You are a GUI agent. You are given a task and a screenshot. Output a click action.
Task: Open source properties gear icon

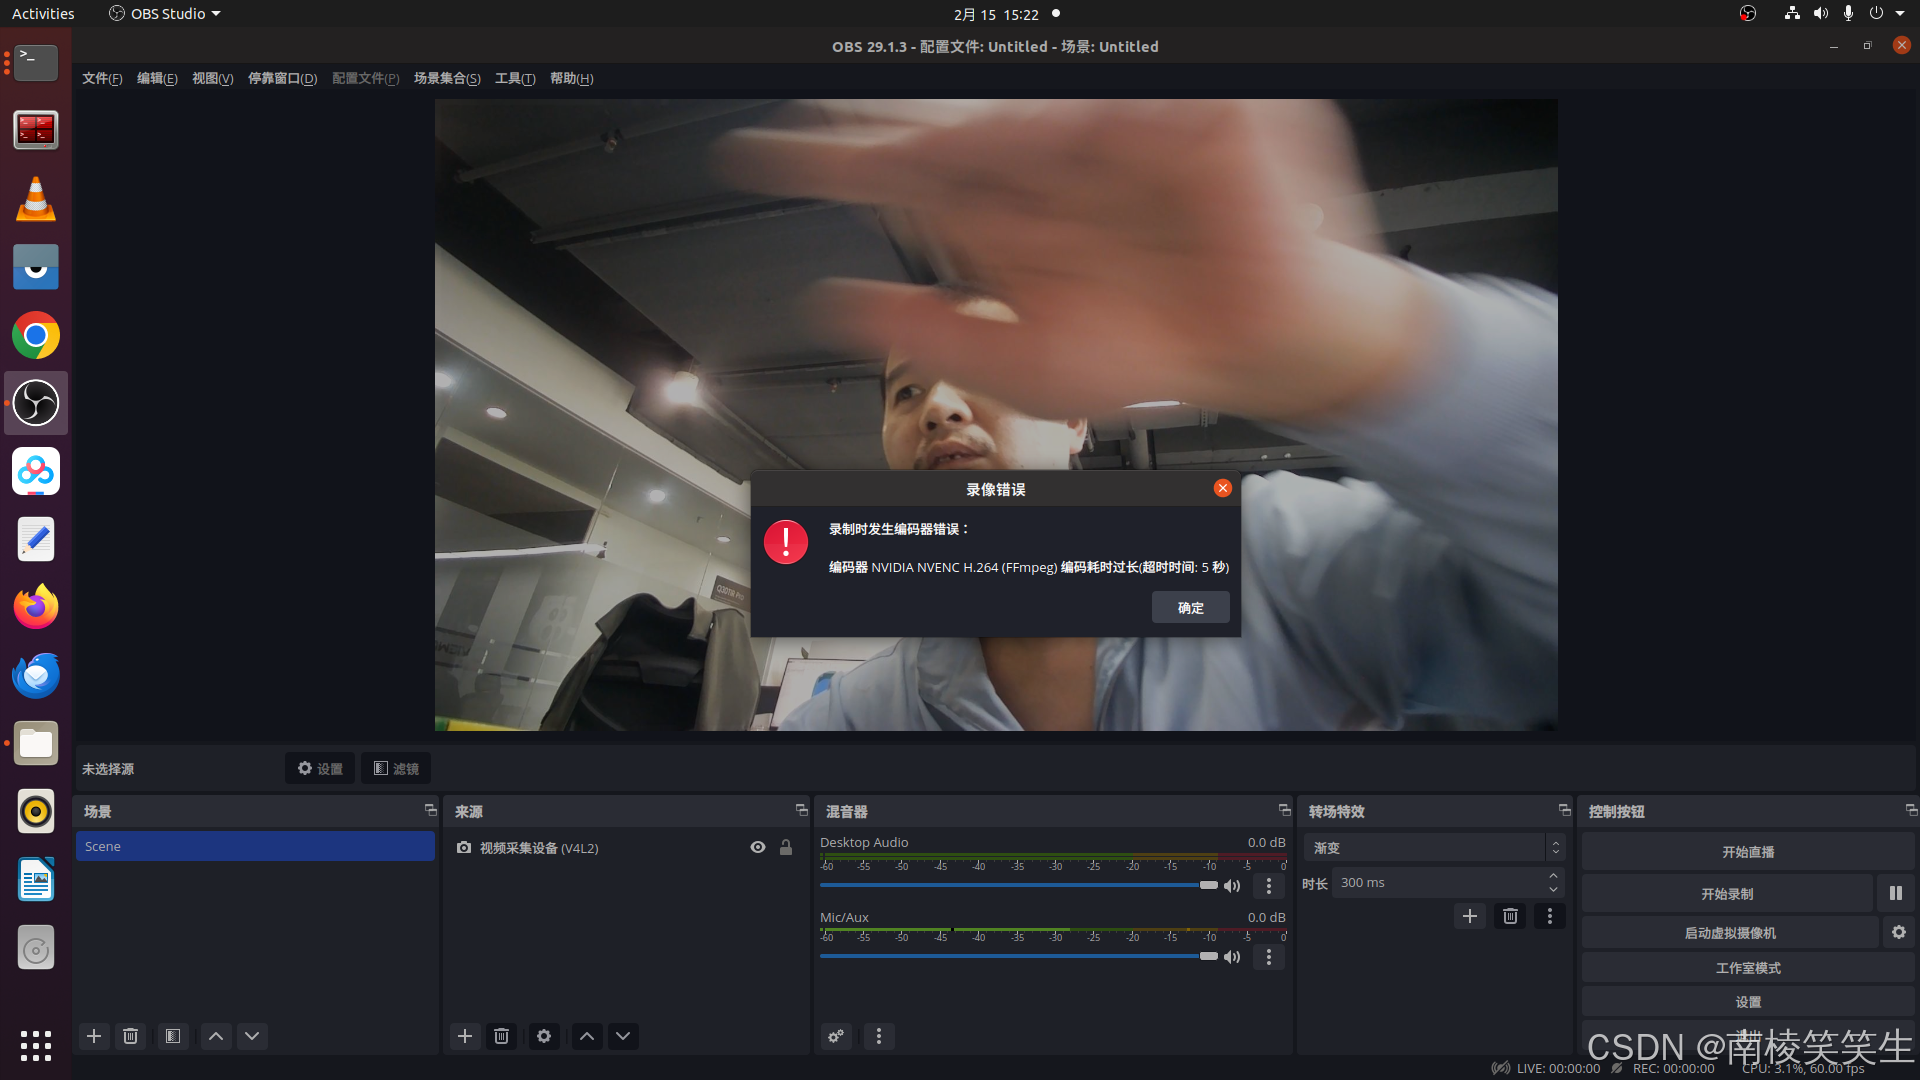[x=544, y=1036]
